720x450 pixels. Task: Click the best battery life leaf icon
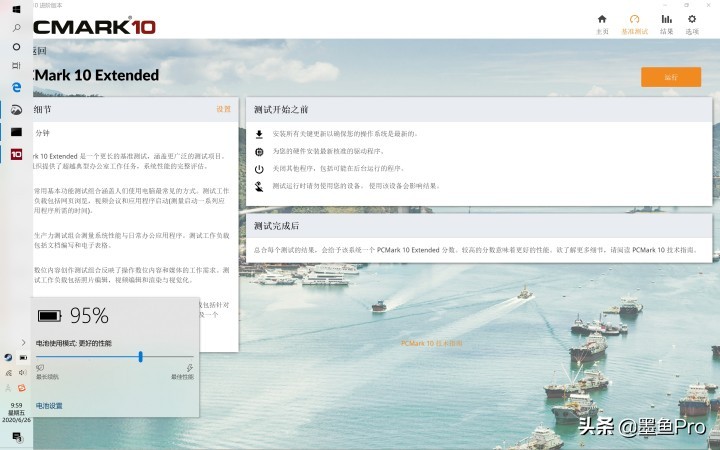point(40,368)
